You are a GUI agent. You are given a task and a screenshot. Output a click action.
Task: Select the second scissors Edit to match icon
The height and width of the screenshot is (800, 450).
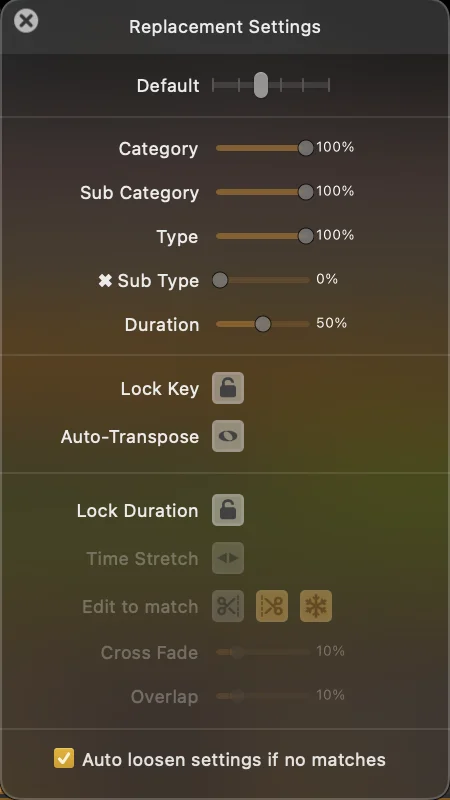(272, 606)
